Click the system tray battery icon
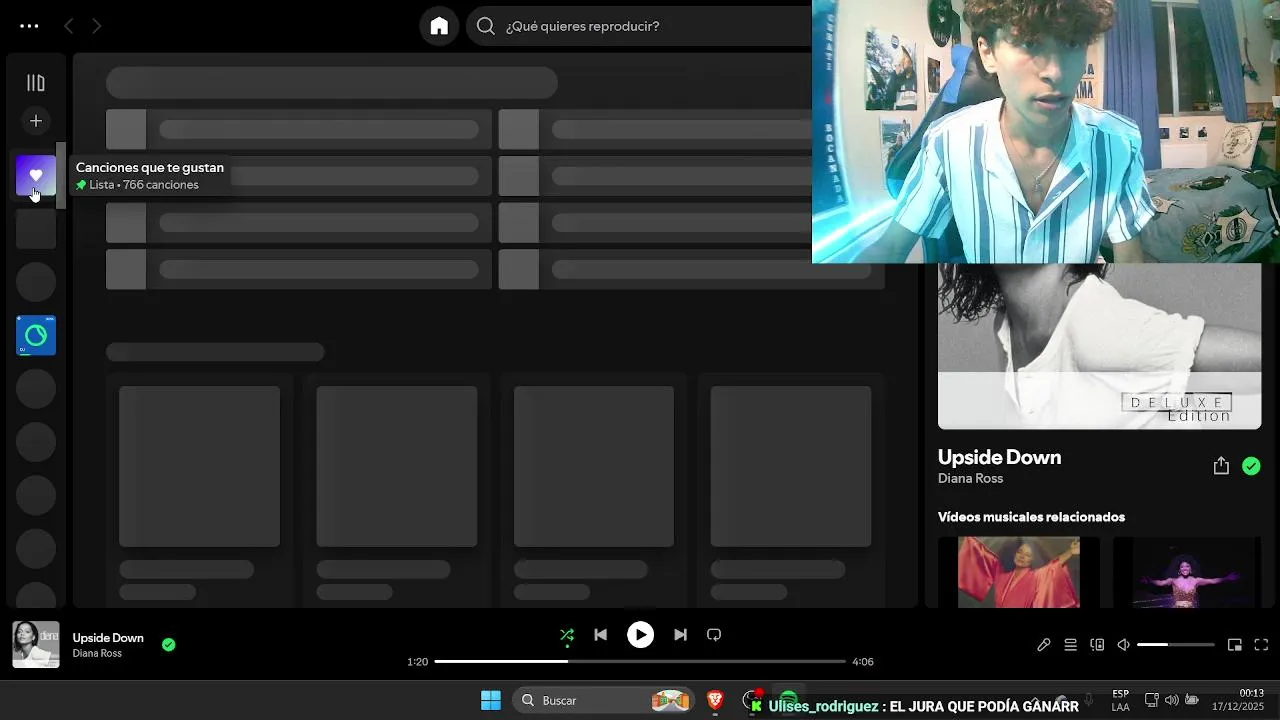Screen dimensions: 1280x720 pos(1192,700)
